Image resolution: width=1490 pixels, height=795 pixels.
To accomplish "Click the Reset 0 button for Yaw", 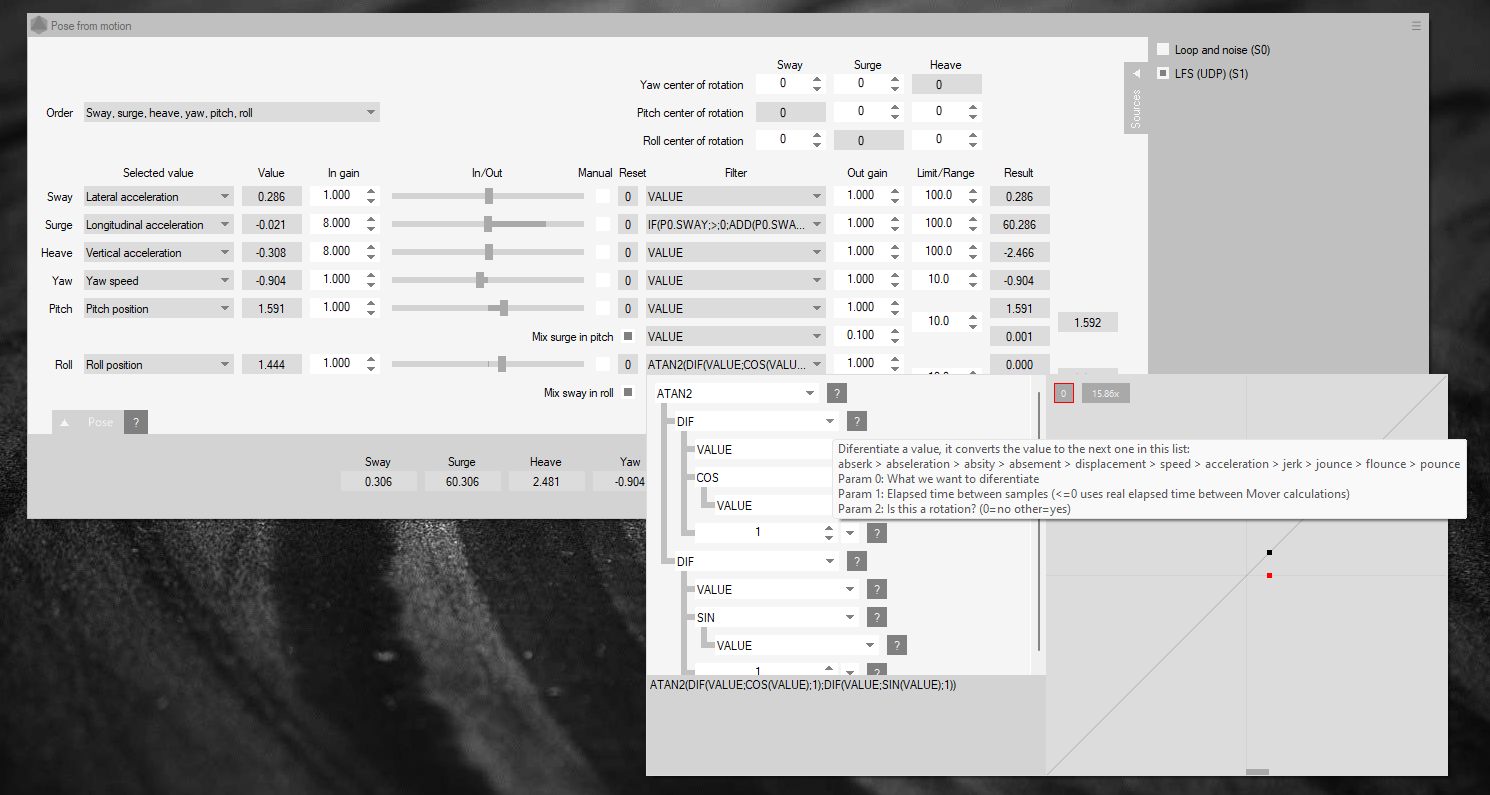I will [x=628, y=281].
